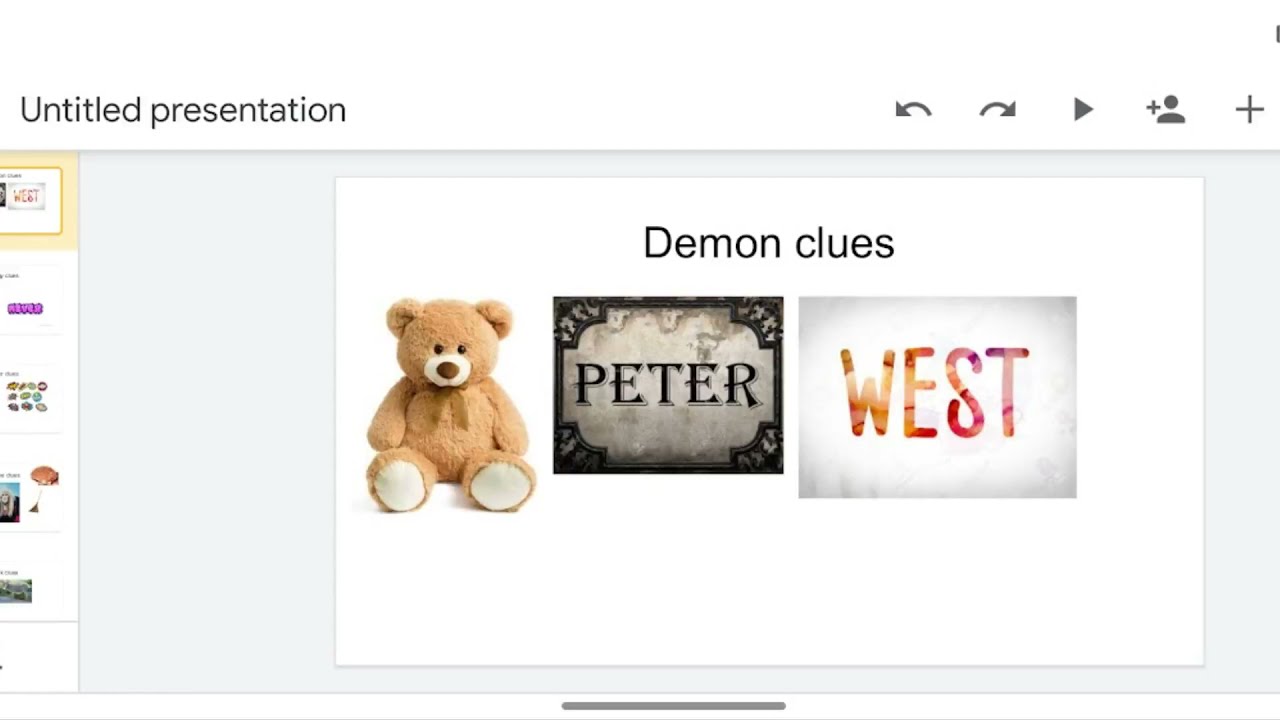
Task: Start the slideshow with the play icon
Action: point(1082,110)
